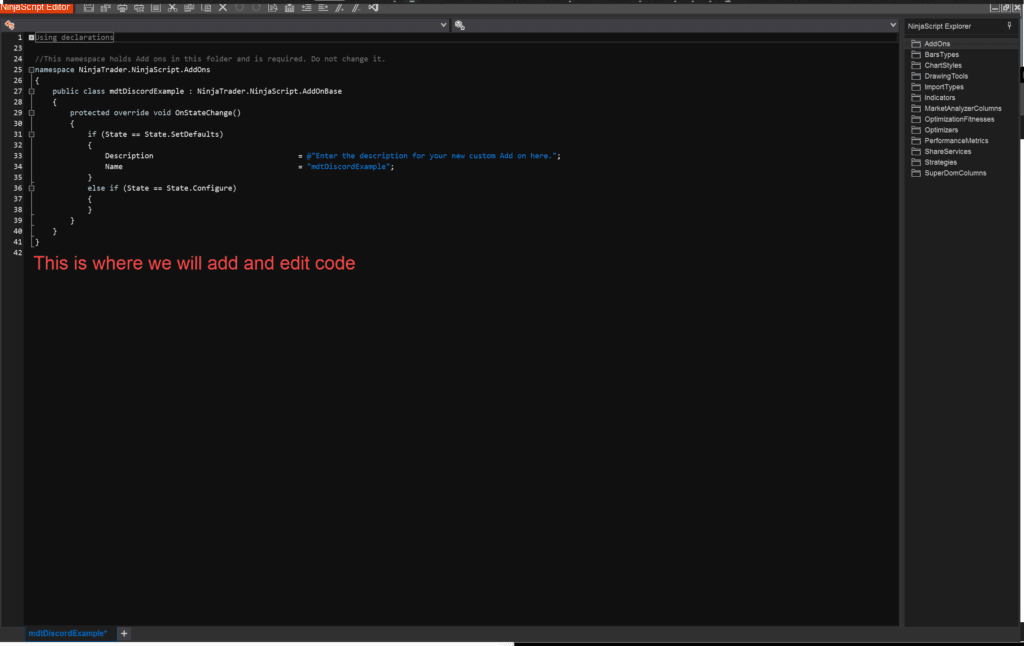Open the class navigation dropdown

(x=443, y=25)
